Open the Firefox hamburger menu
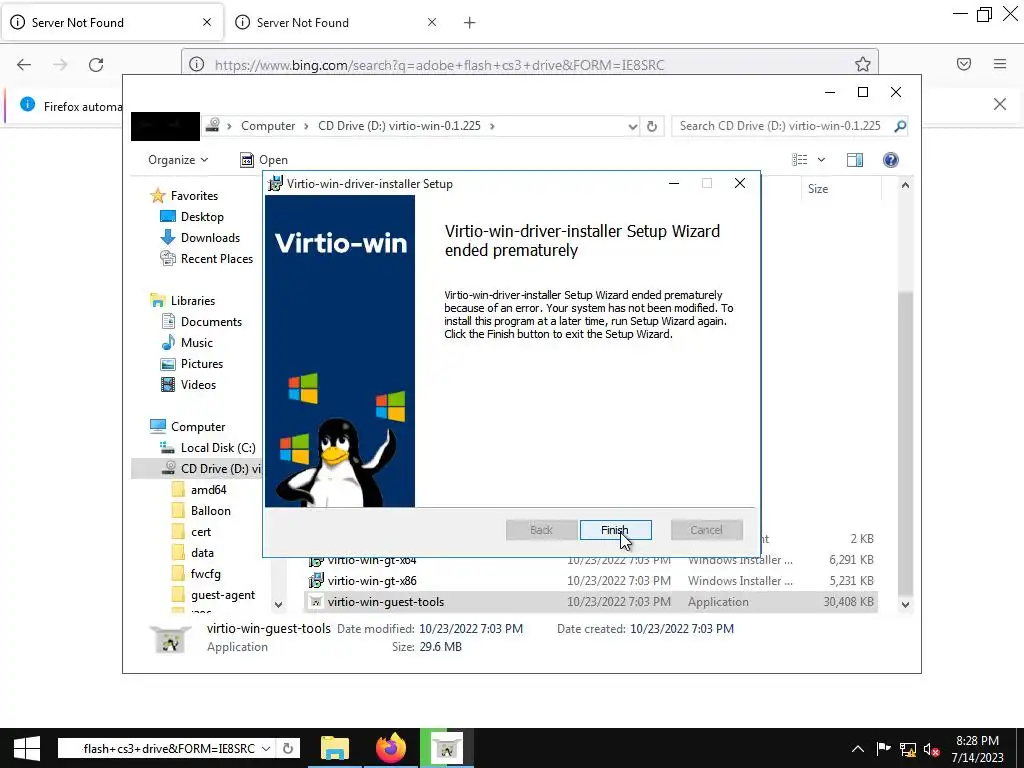Image resolution: width=1024 pixels, height=768 pixels. (x=1000, y=64)
